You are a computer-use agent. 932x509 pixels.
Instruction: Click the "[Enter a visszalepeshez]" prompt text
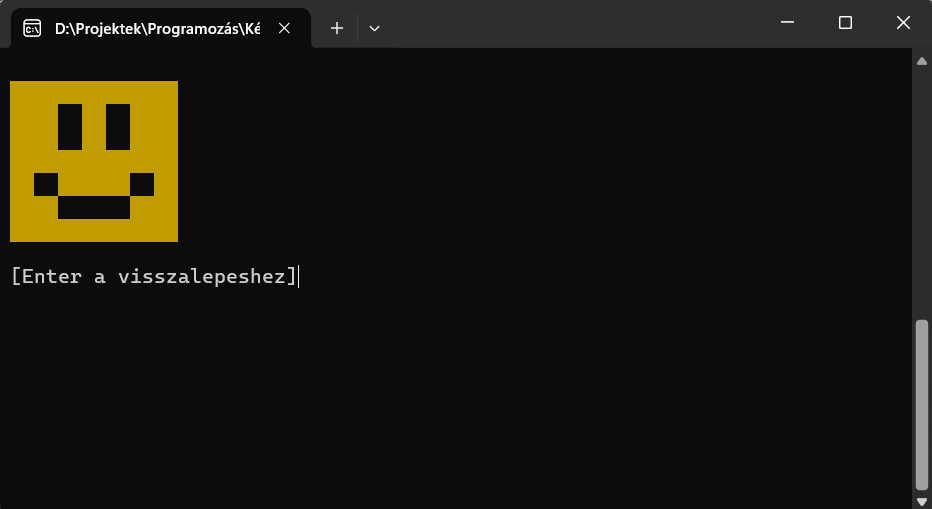[x=153, y=277]
